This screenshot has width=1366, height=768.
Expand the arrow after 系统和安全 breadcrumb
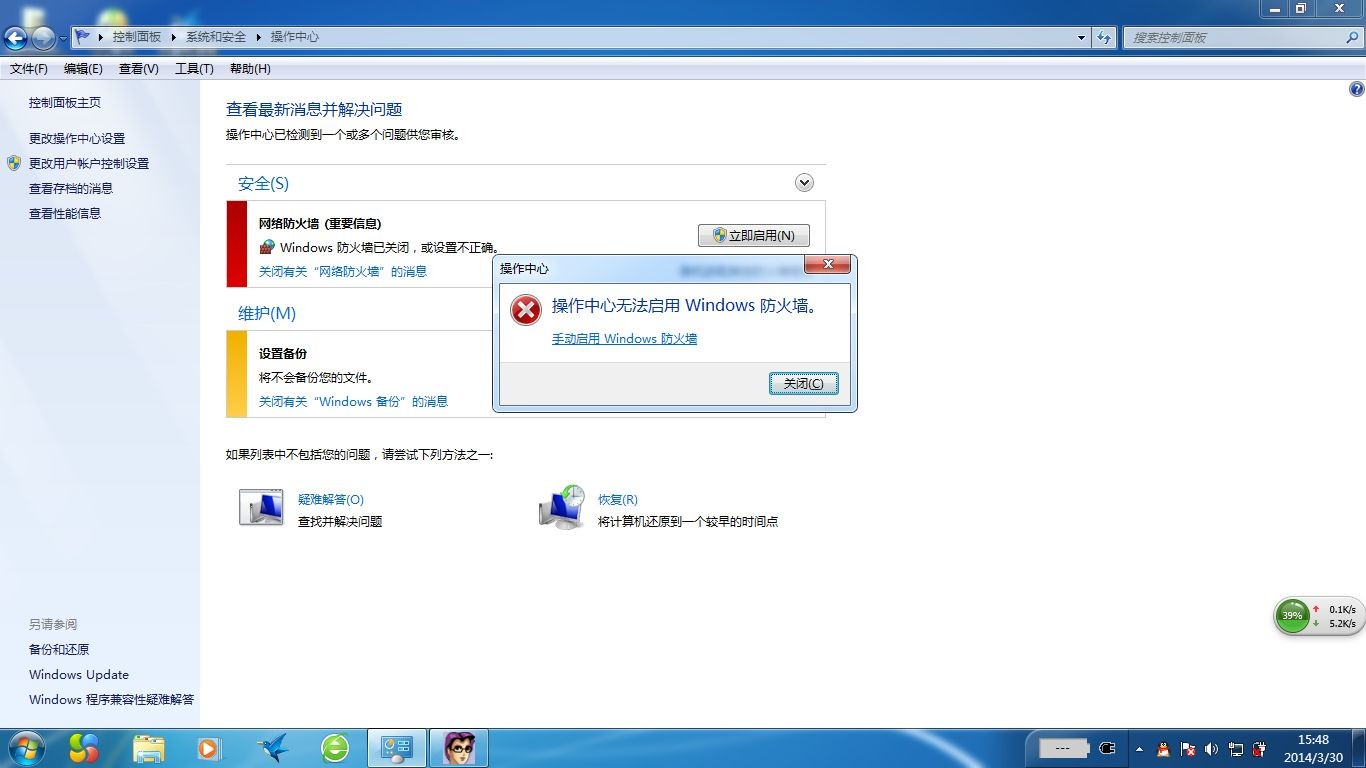coord(259,37)
